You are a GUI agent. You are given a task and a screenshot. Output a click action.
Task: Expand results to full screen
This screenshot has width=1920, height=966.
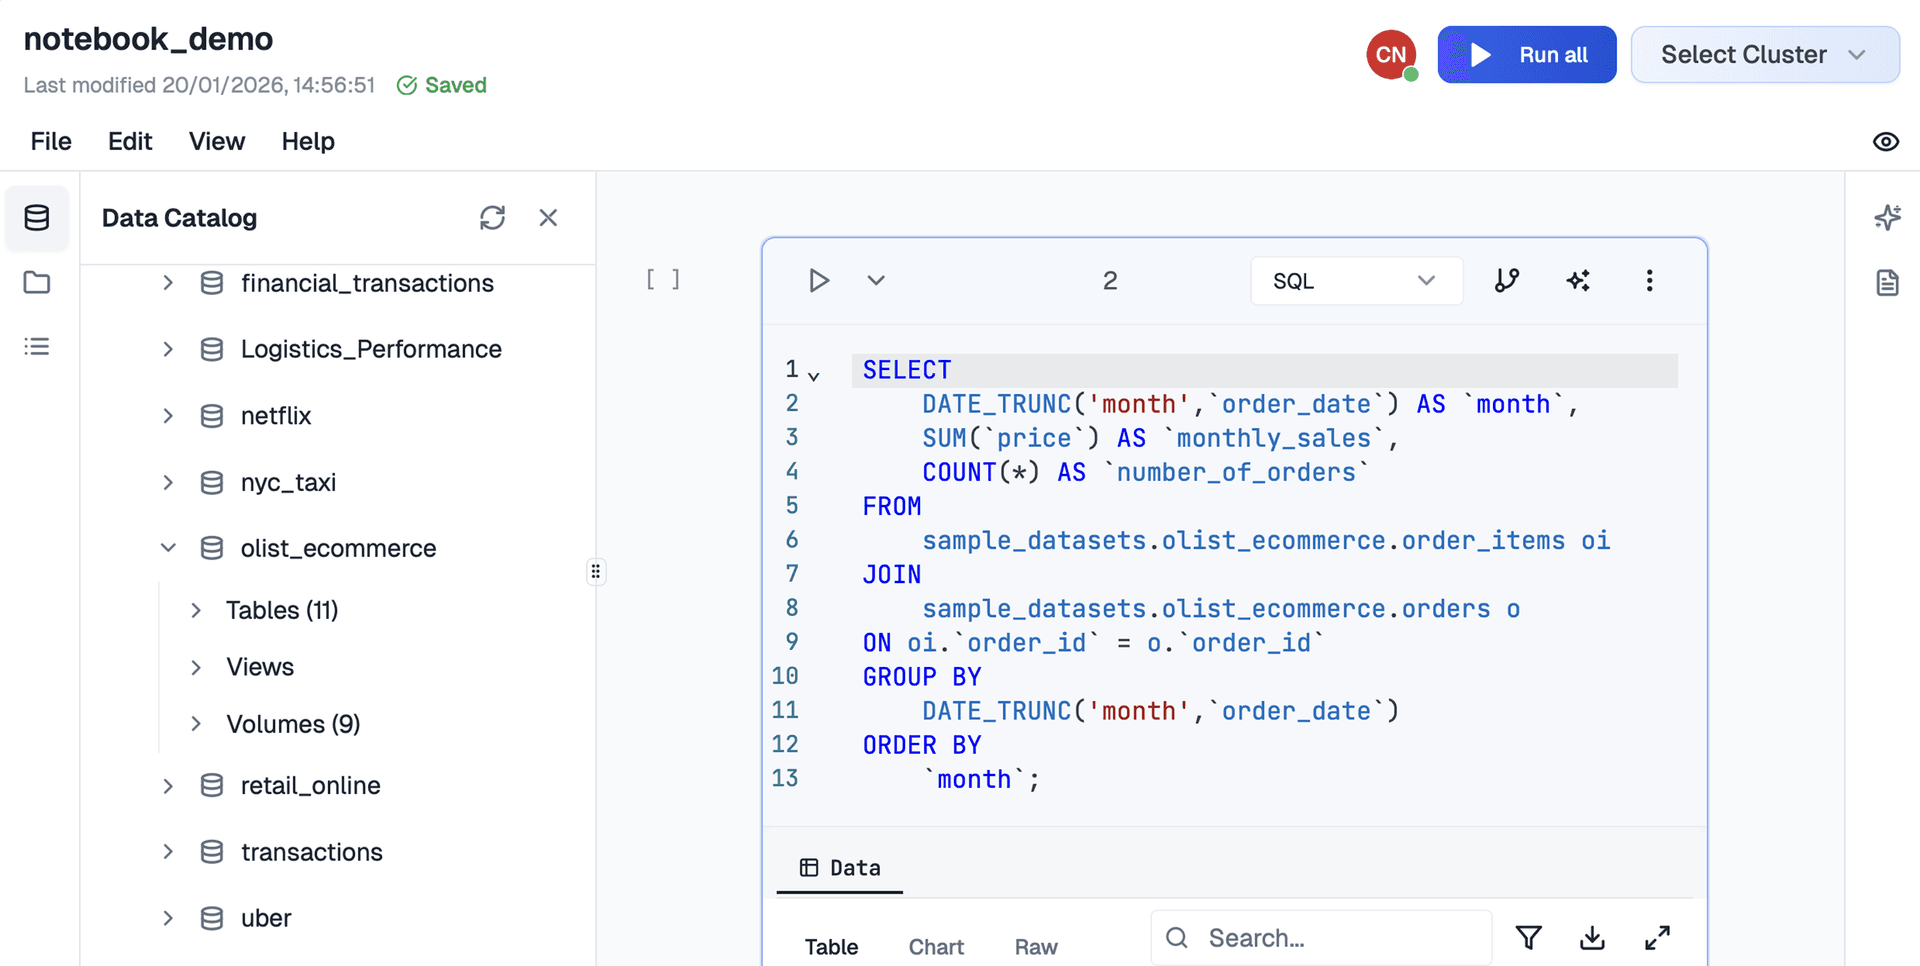[x=1657, y=938]
